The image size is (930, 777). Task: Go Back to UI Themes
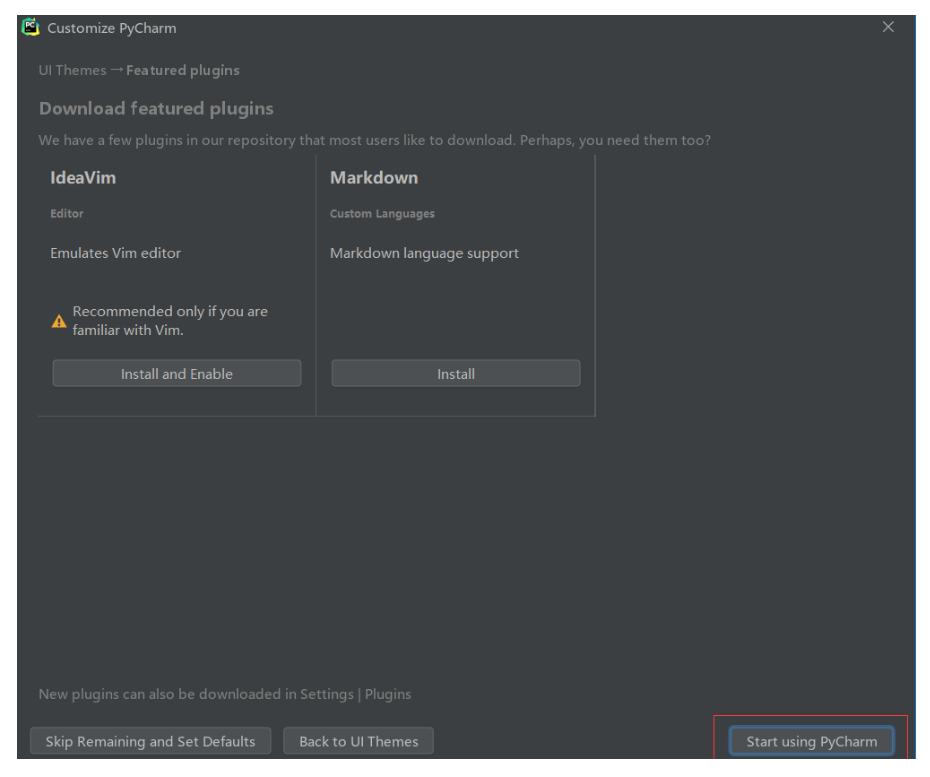click(x=358, y=741)
